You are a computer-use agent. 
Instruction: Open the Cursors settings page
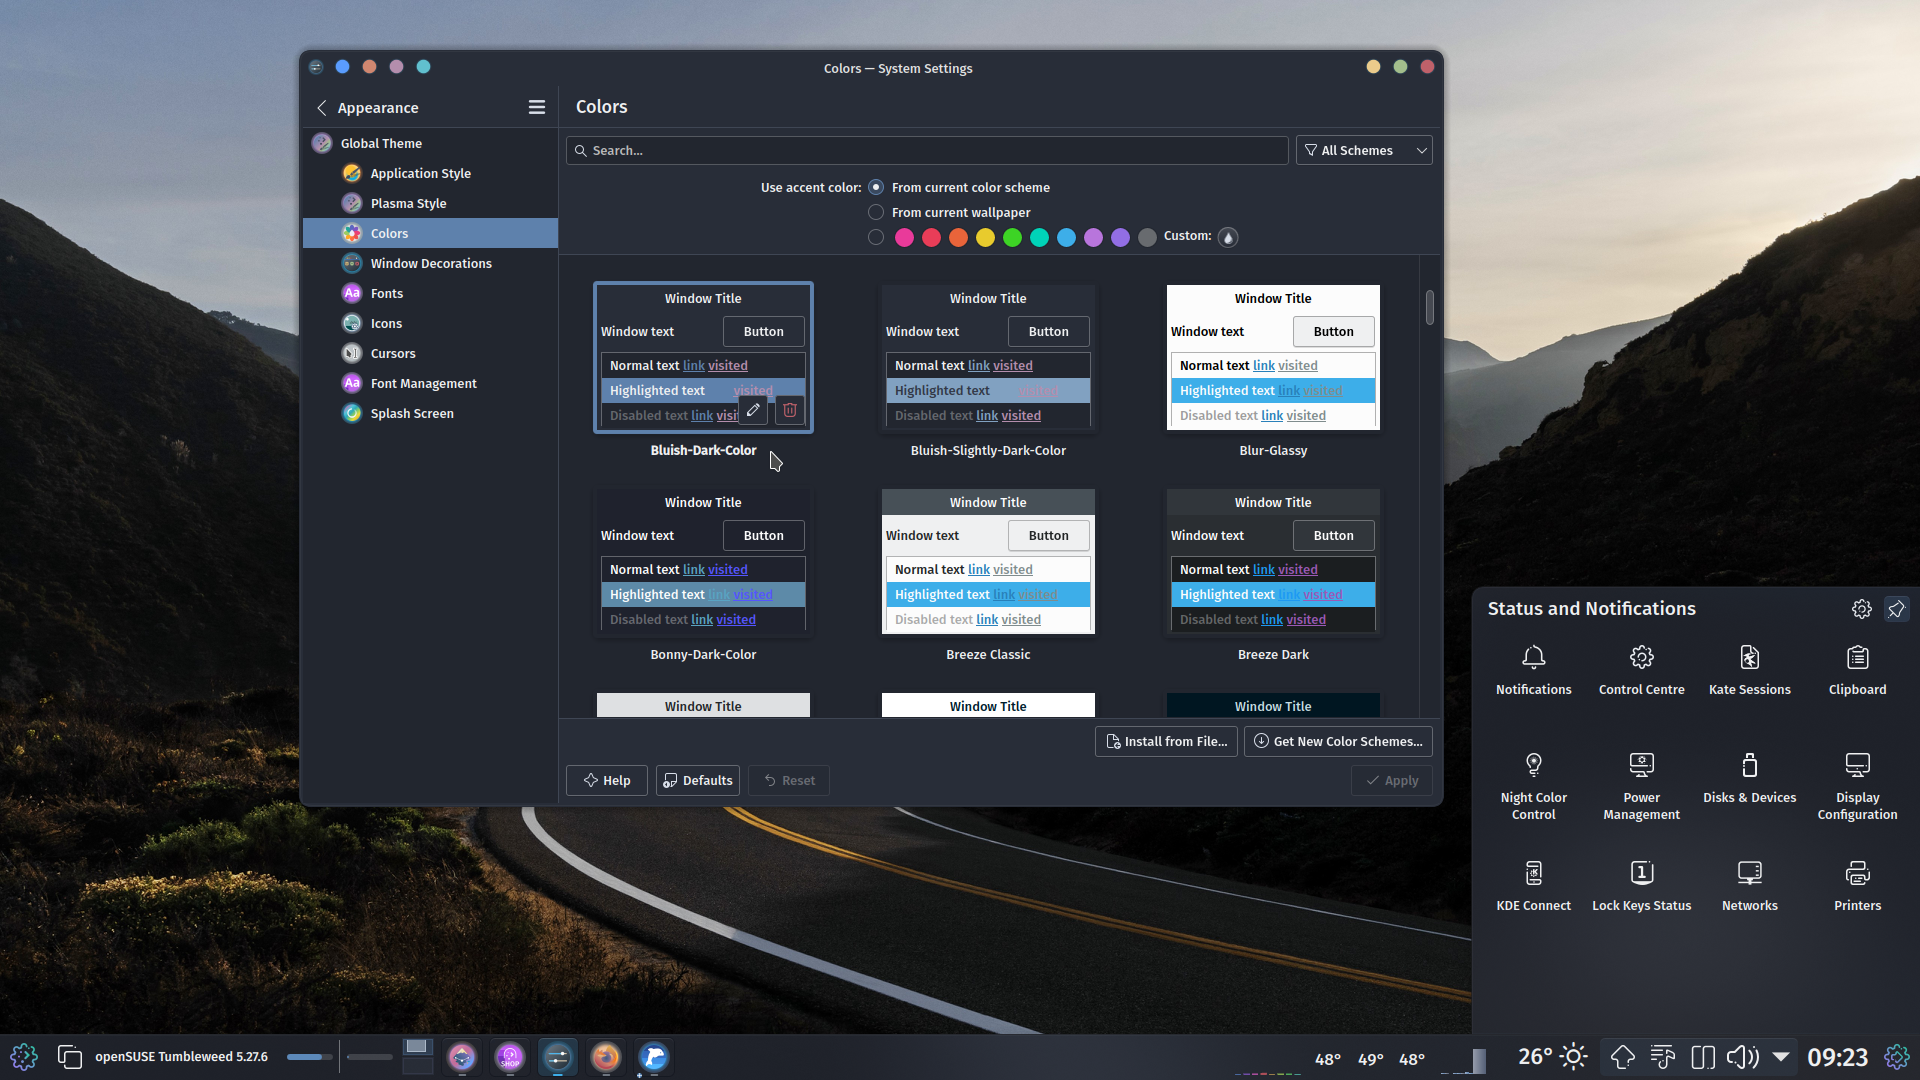430,353
